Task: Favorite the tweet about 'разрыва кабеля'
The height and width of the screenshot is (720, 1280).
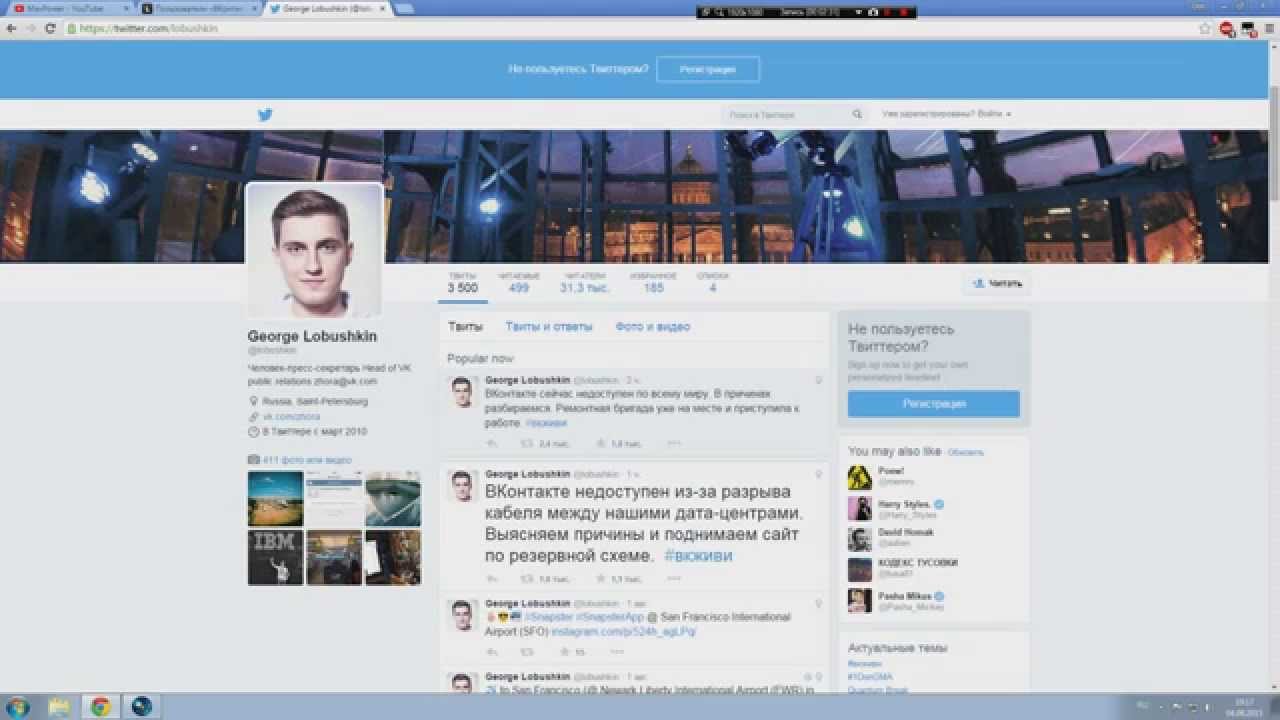Action: 601,579
